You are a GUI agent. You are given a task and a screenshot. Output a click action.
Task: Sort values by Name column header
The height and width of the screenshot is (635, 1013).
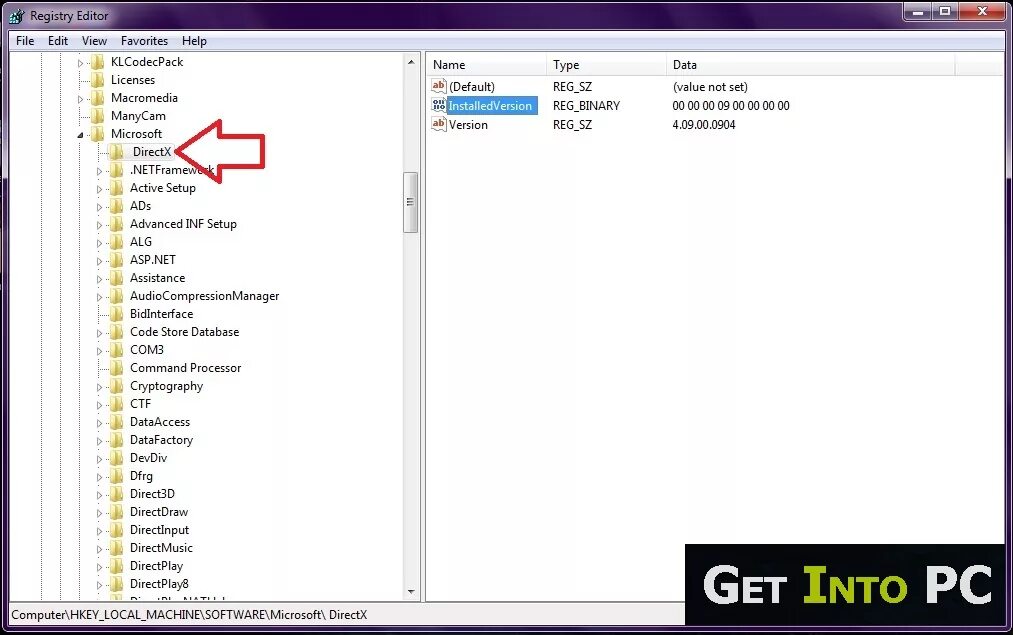(x=486, y=65)
